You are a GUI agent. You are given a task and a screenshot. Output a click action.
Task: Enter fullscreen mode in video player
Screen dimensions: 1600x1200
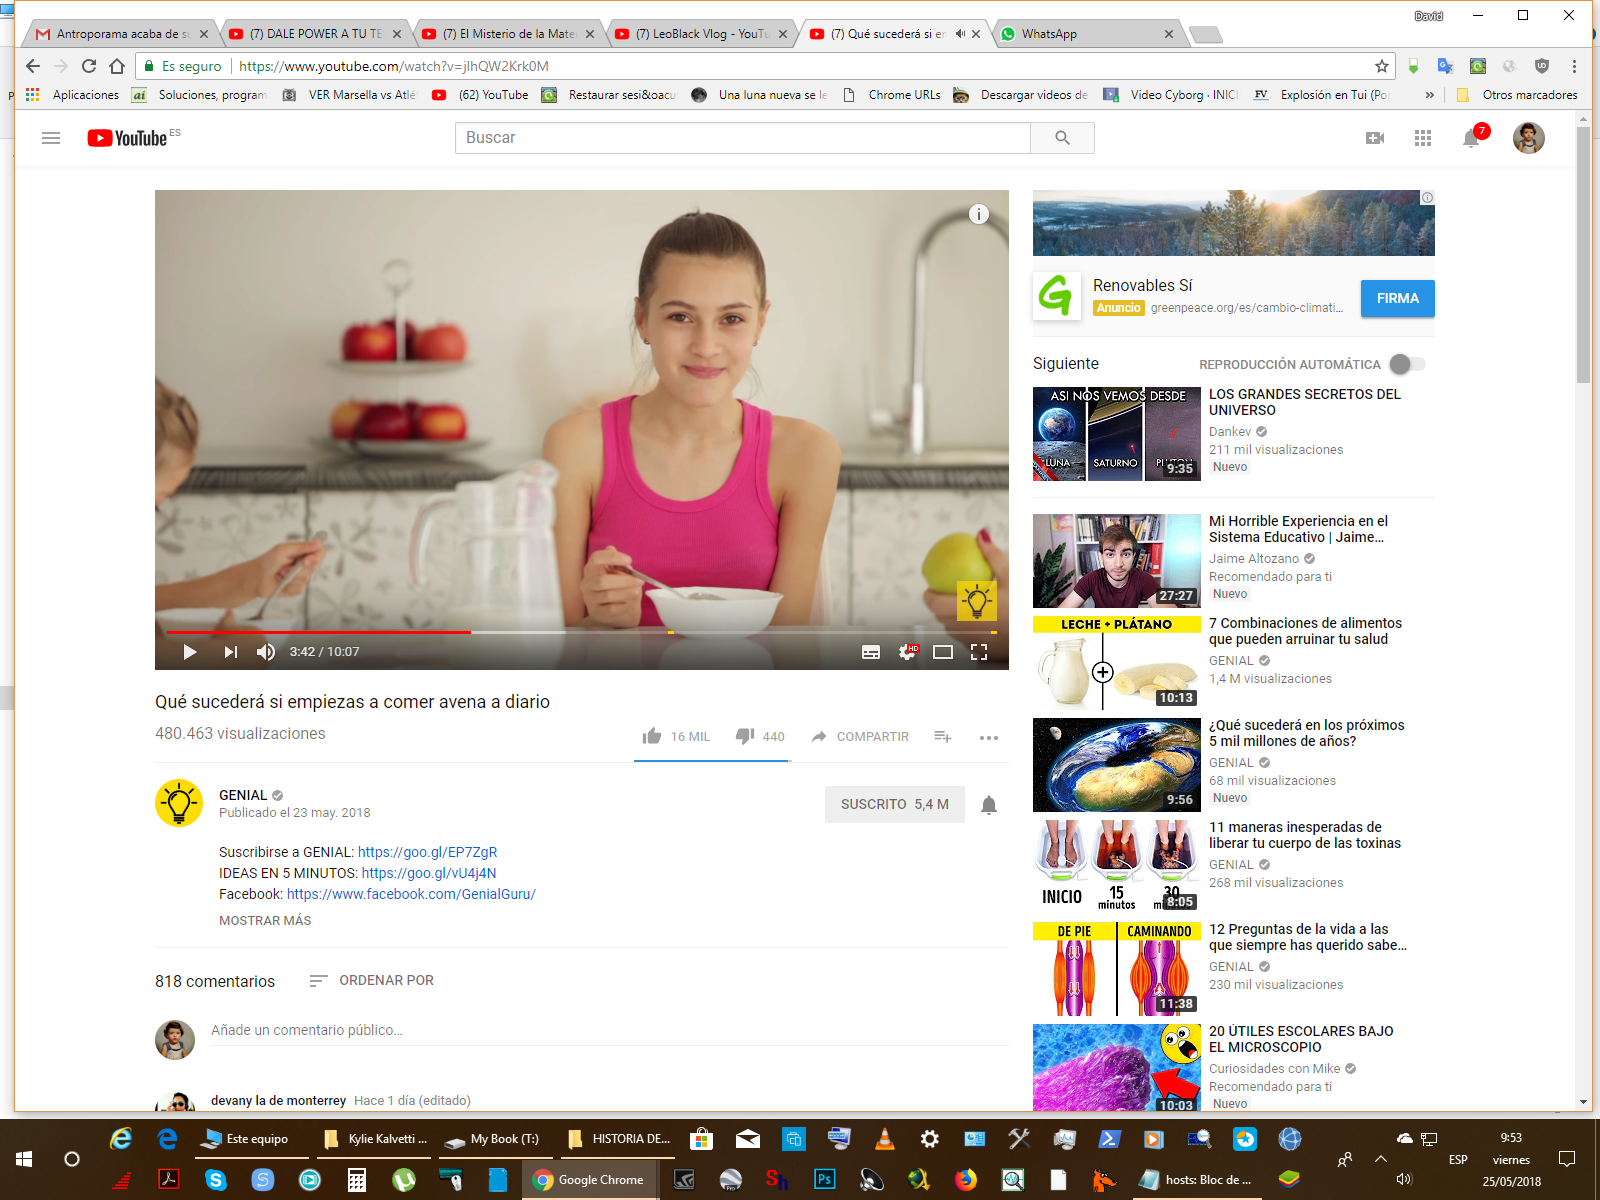click(979, 652)
